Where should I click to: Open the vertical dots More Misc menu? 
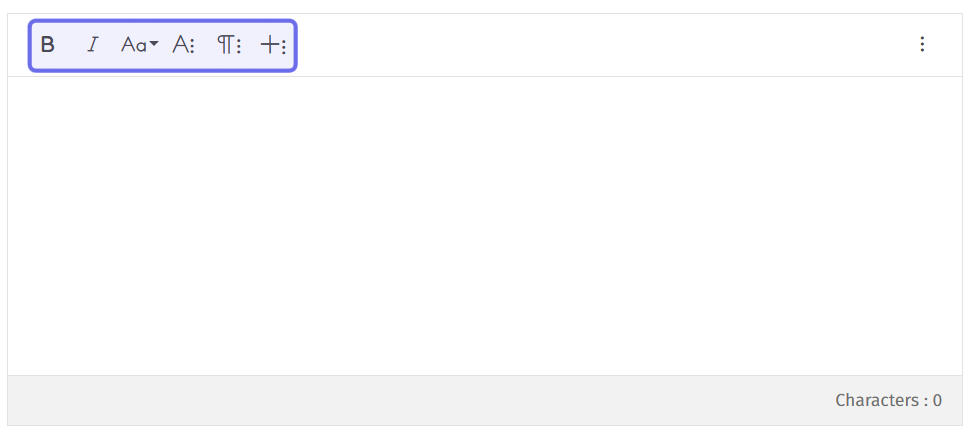[x=922, y=44]
